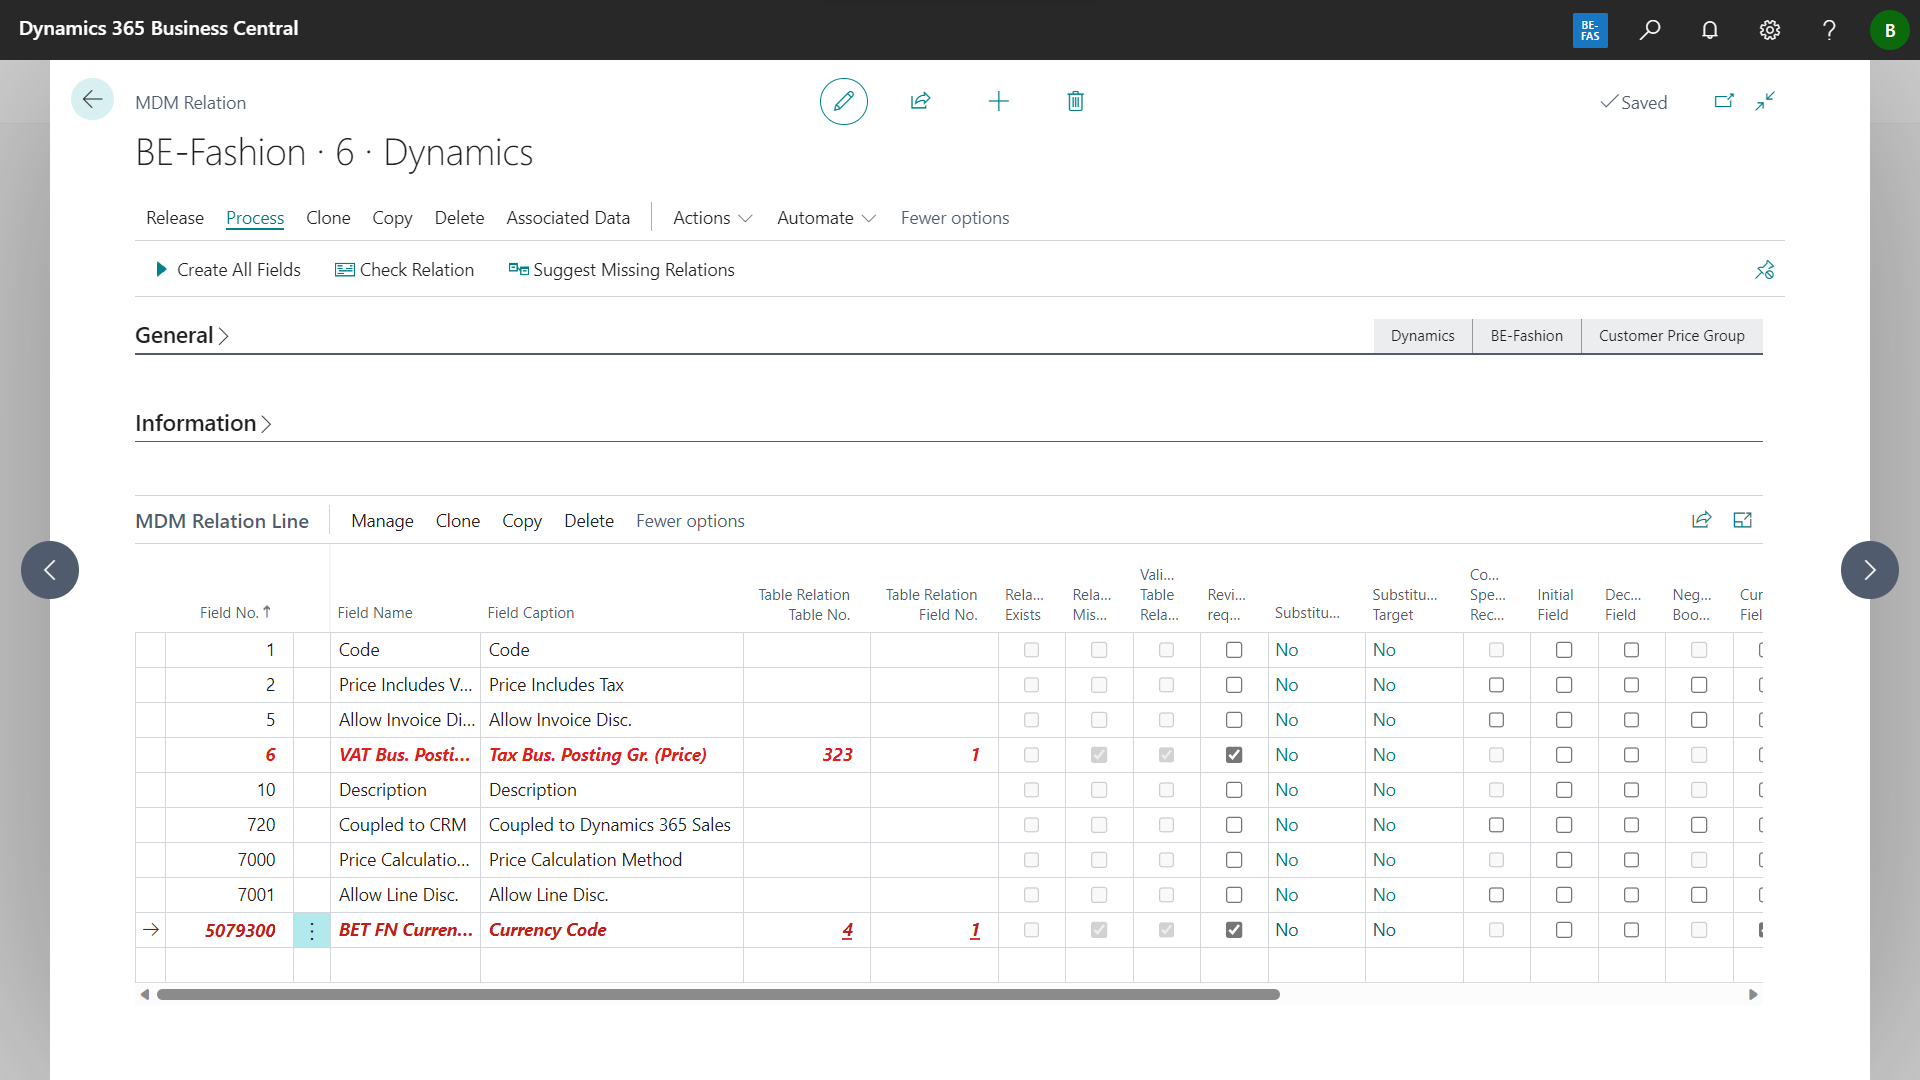The image size is (1920, 1080).
Task: Click the BE-FAS company badge
Action: [x=1590, y=30]
